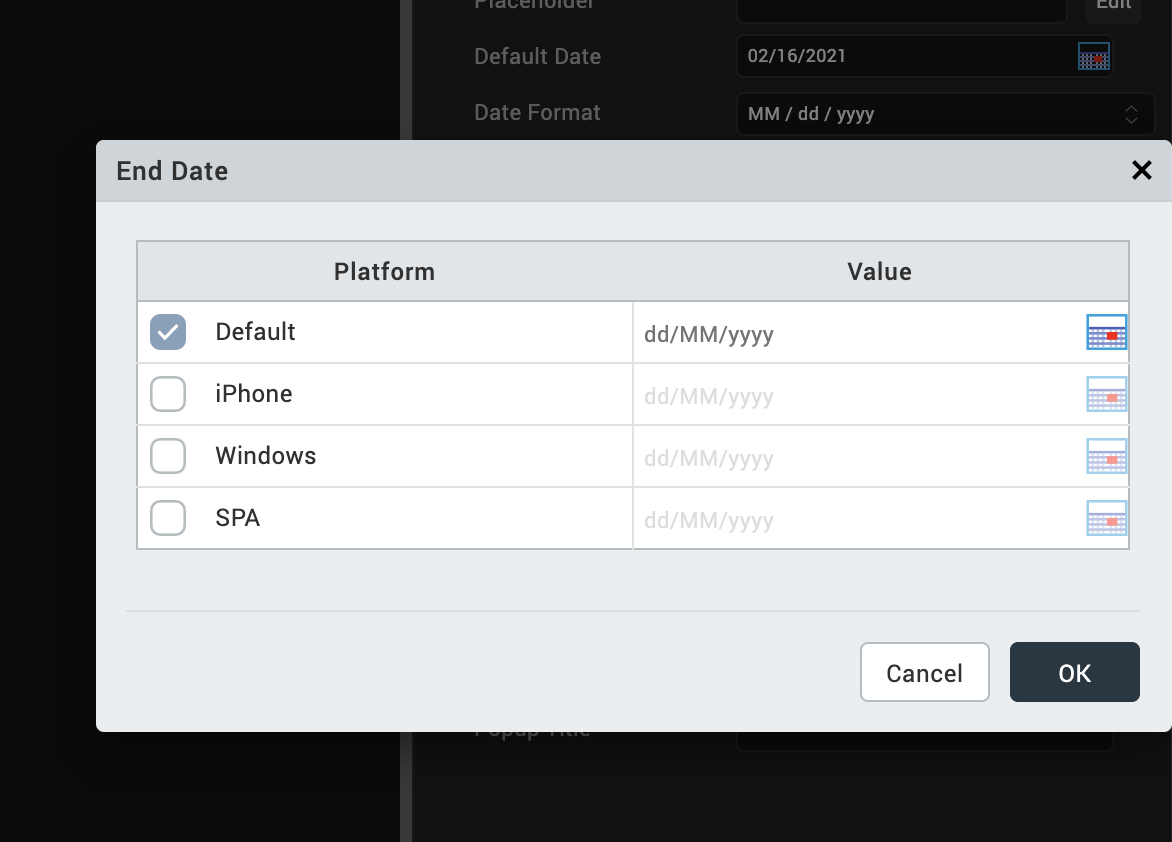This screenshot has height=842, width=1172.
Task: Tick the SPA platform checkbox
Action: tap(168, 518)
